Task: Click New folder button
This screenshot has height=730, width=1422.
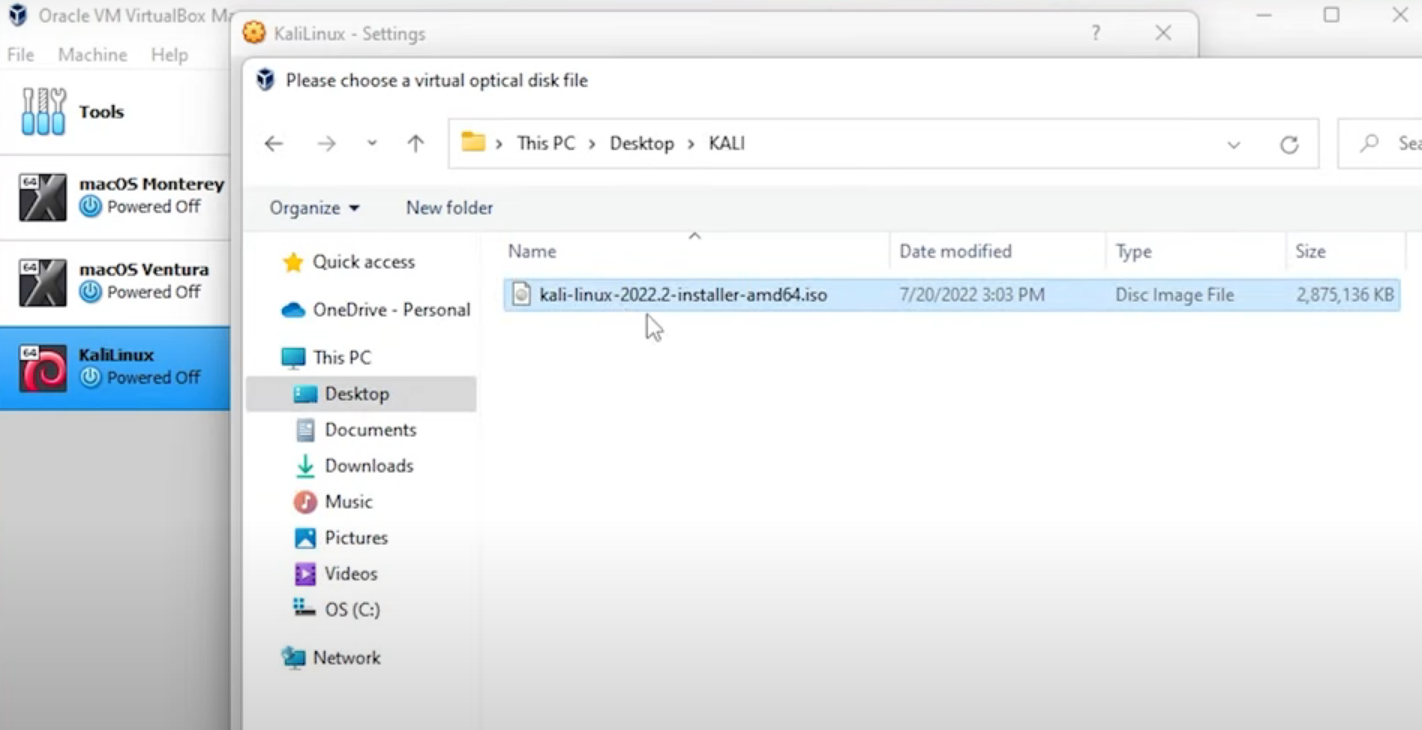Action: coord(449,208)
